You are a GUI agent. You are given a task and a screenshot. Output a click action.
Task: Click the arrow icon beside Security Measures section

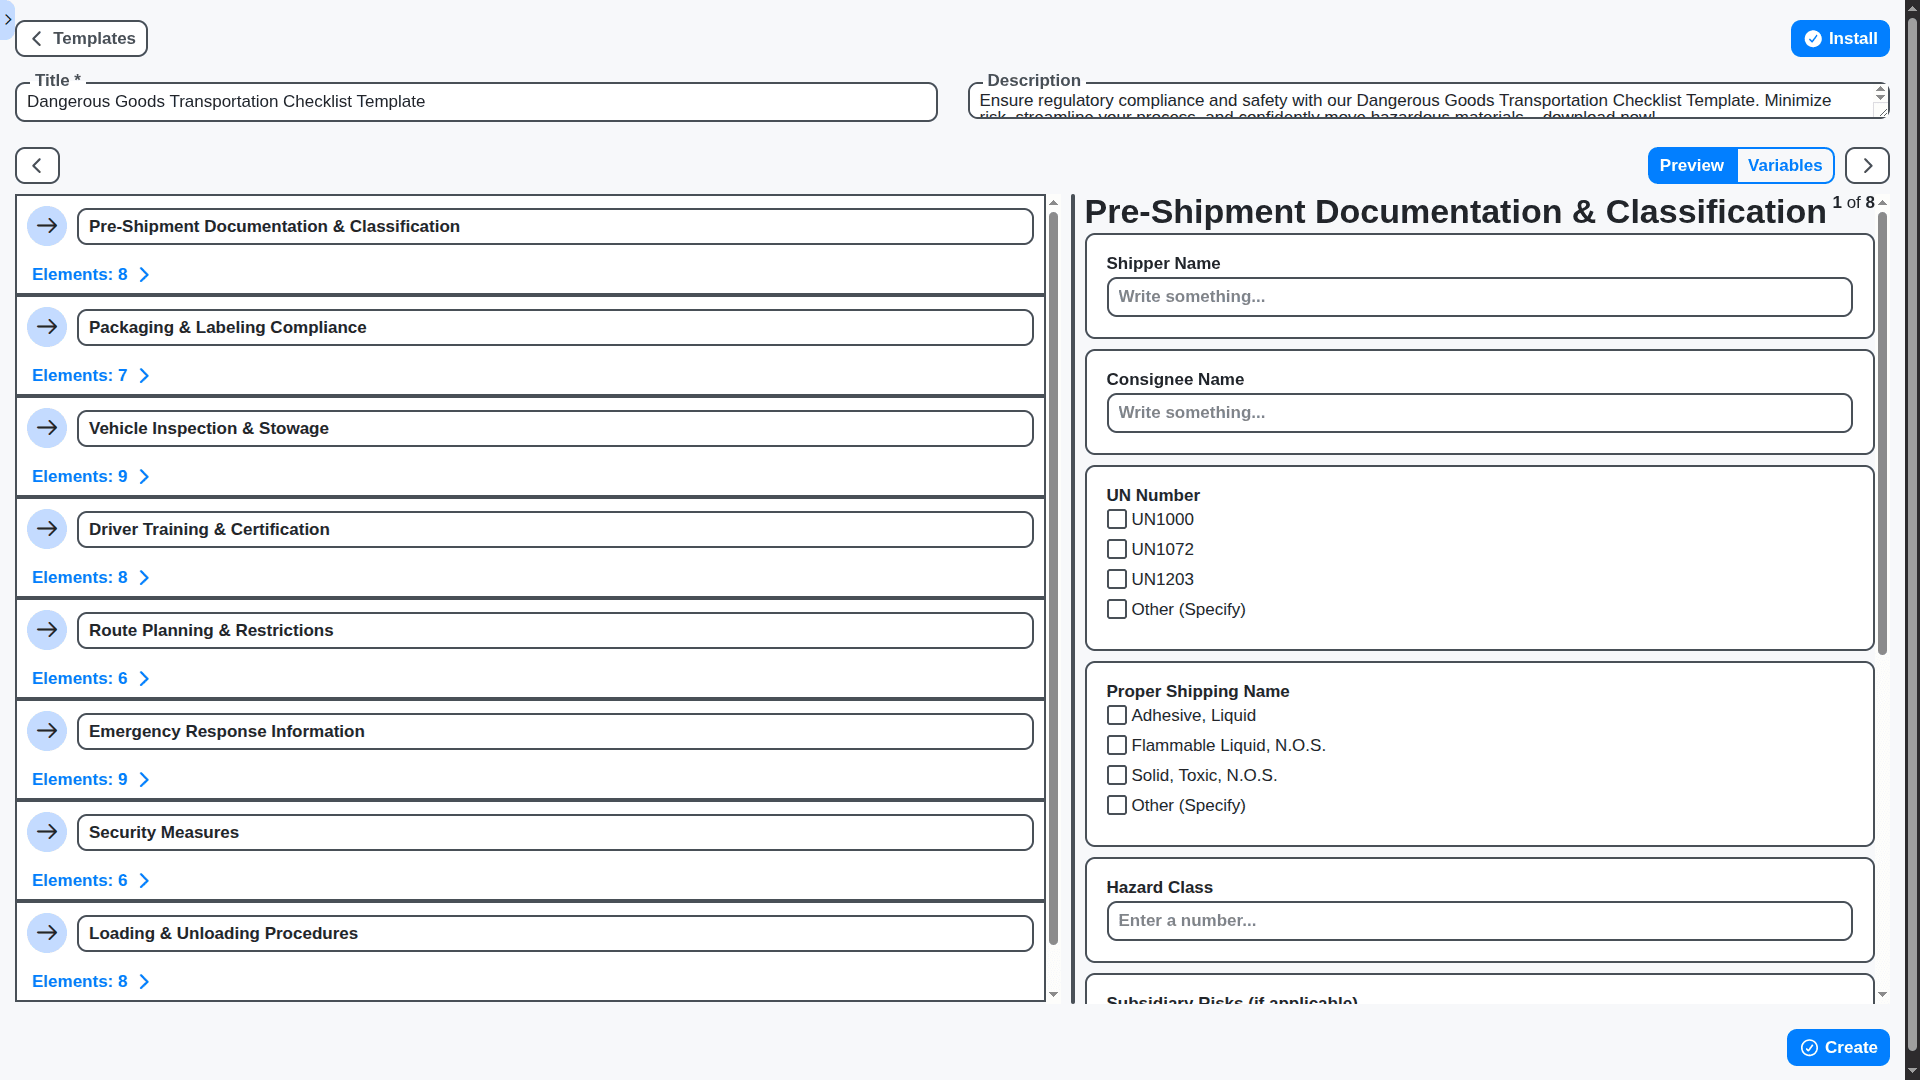(47, 831)
